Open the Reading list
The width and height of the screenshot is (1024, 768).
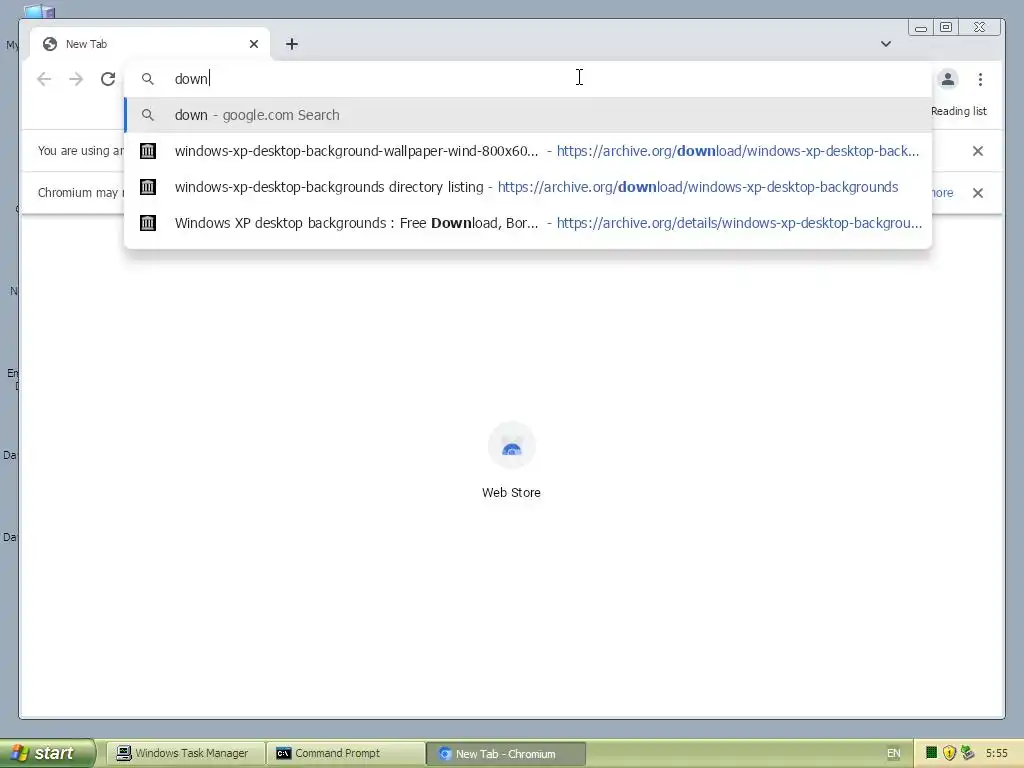pos(959,111)
